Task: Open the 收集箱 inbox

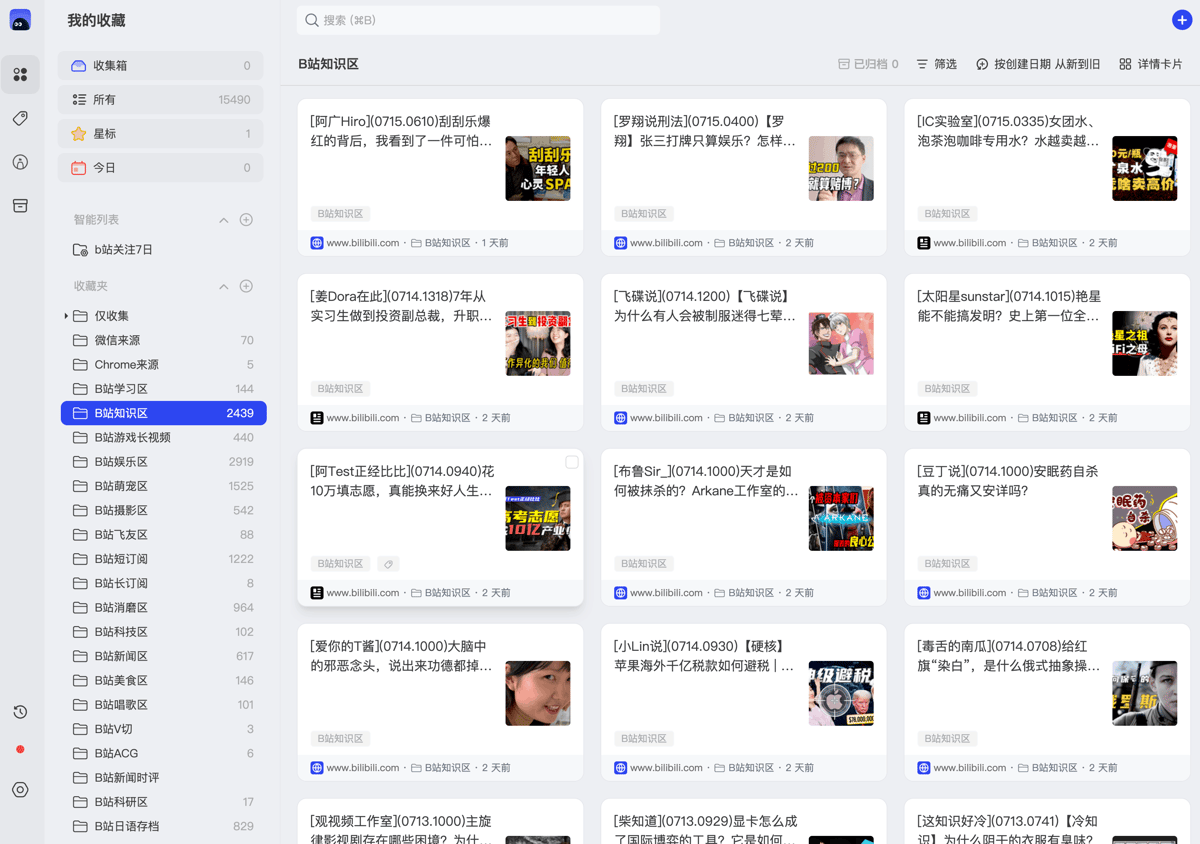Action: point(161,66)
